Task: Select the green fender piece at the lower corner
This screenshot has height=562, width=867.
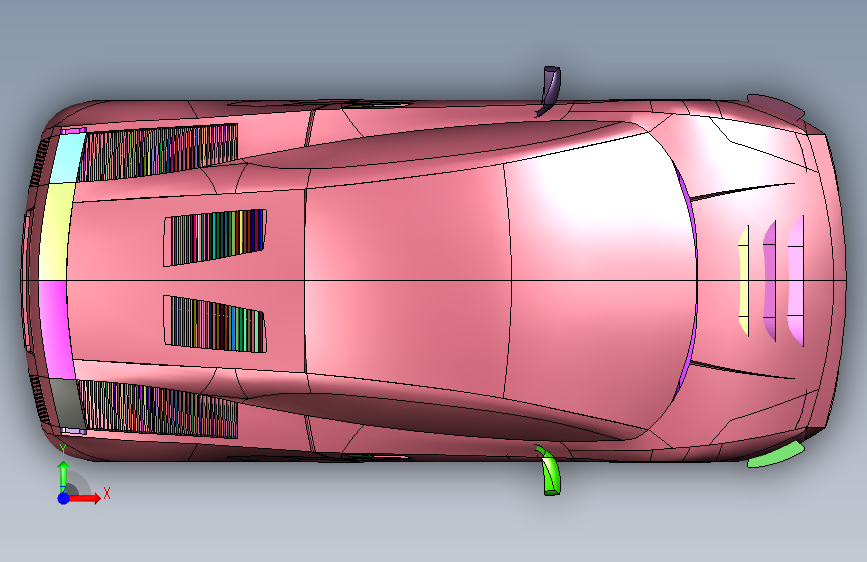Action: (x=776, y=455)
